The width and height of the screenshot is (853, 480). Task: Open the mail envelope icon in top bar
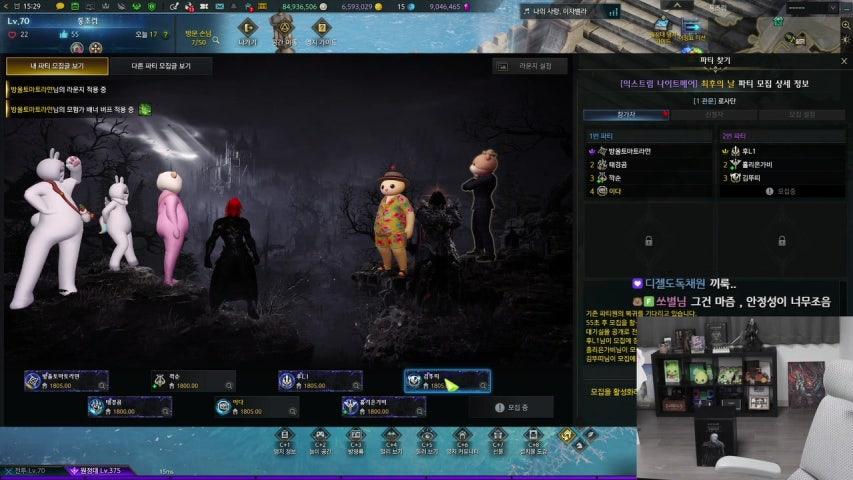[x=219, y=7]
